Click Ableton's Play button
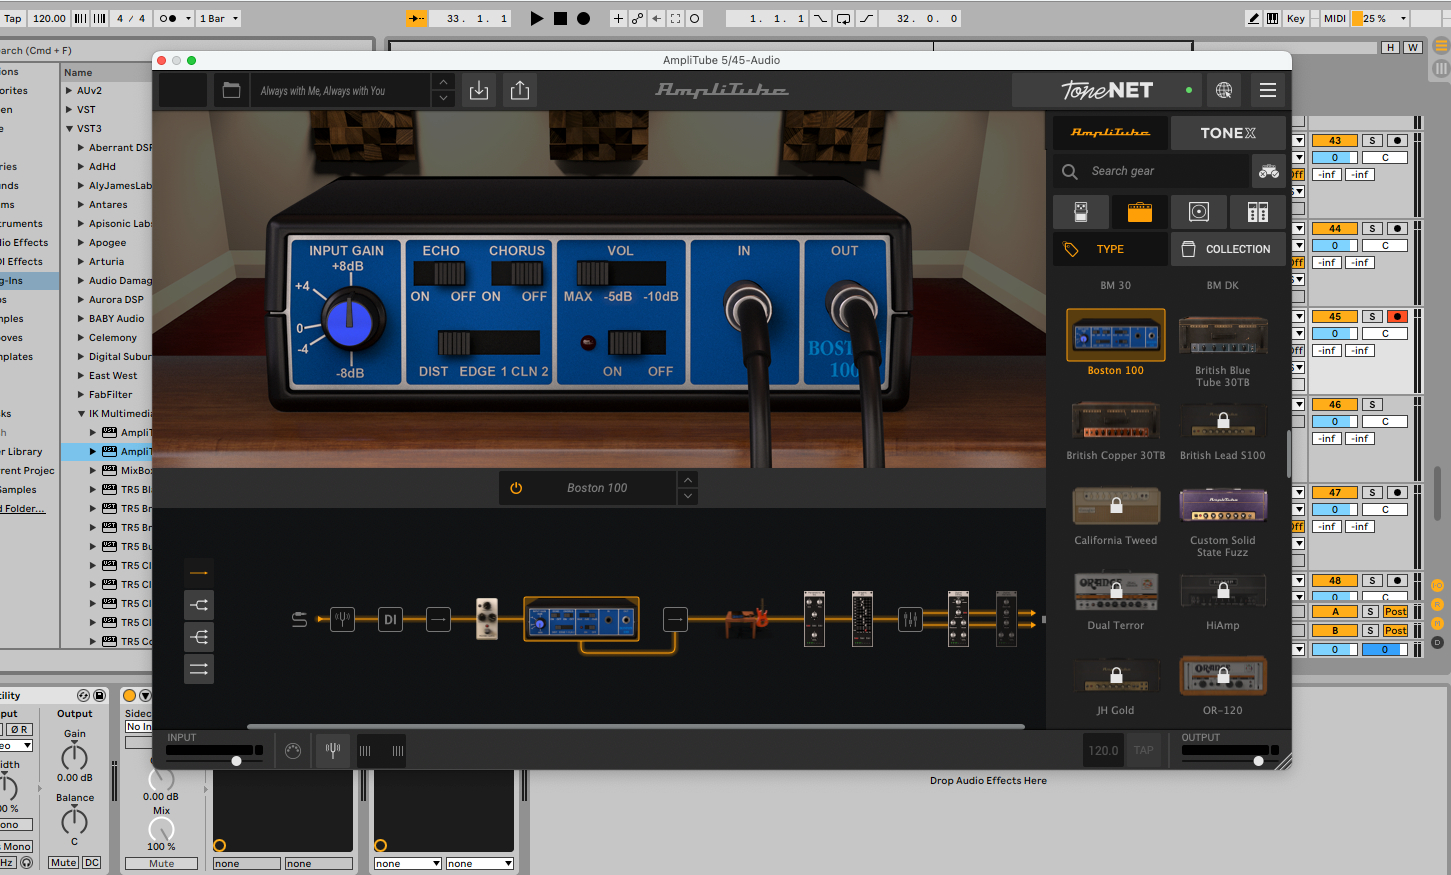1451x875 pixels. point(537,18)
